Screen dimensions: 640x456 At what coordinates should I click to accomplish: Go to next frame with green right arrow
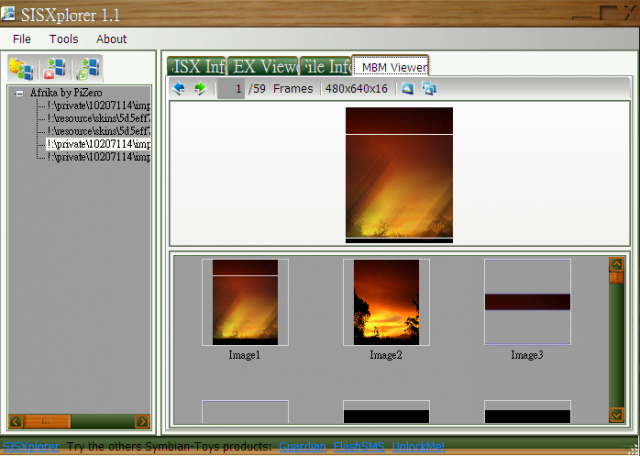(200, 88)
